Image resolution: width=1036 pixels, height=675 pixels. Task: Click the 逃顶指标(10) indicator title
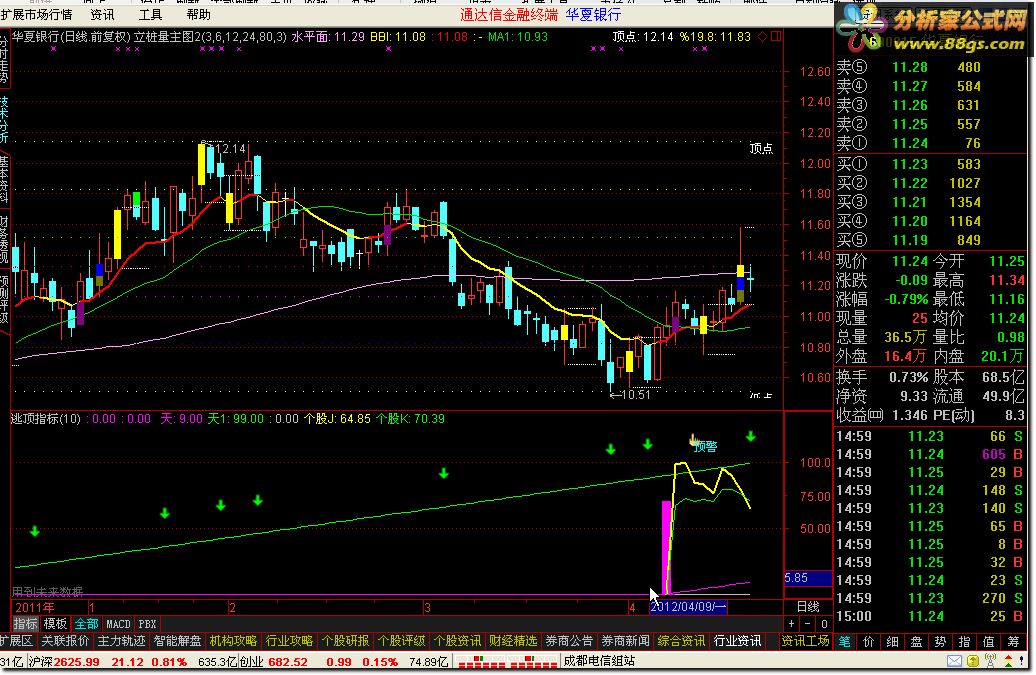(x=46, y=419)
